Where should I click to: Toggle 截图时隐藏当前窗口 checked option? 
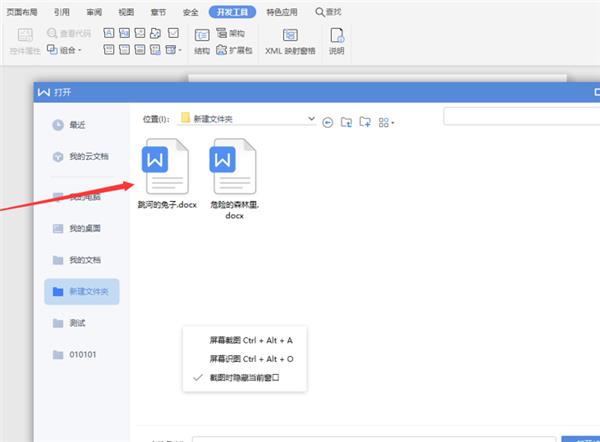(x=244, y=378)
